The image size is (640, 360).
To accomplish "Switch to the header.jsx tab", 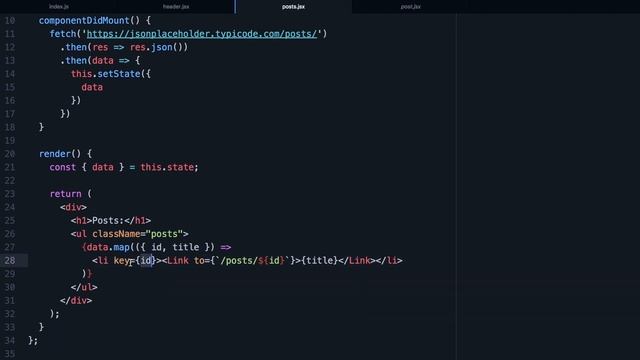I will pyautogui.click(x=176, y=7).
